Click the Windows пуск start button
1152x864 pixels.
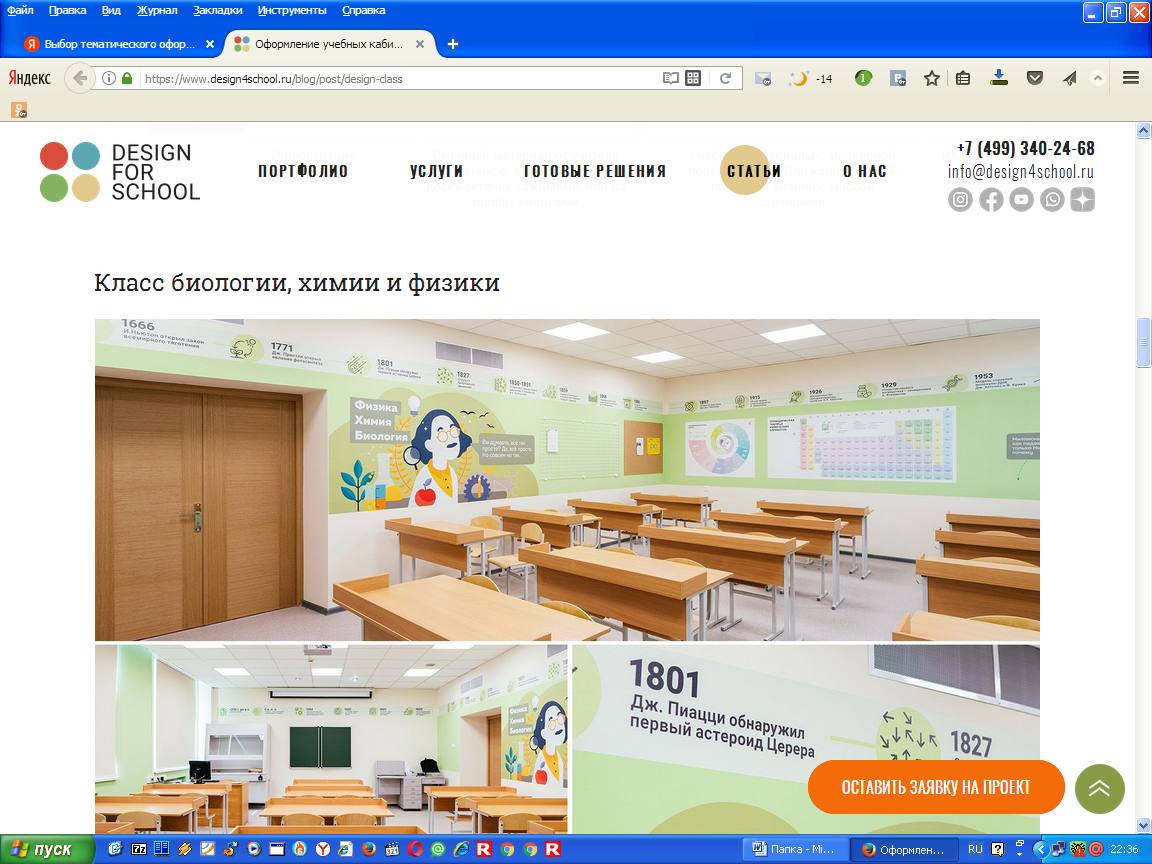[x=47, y=849]
